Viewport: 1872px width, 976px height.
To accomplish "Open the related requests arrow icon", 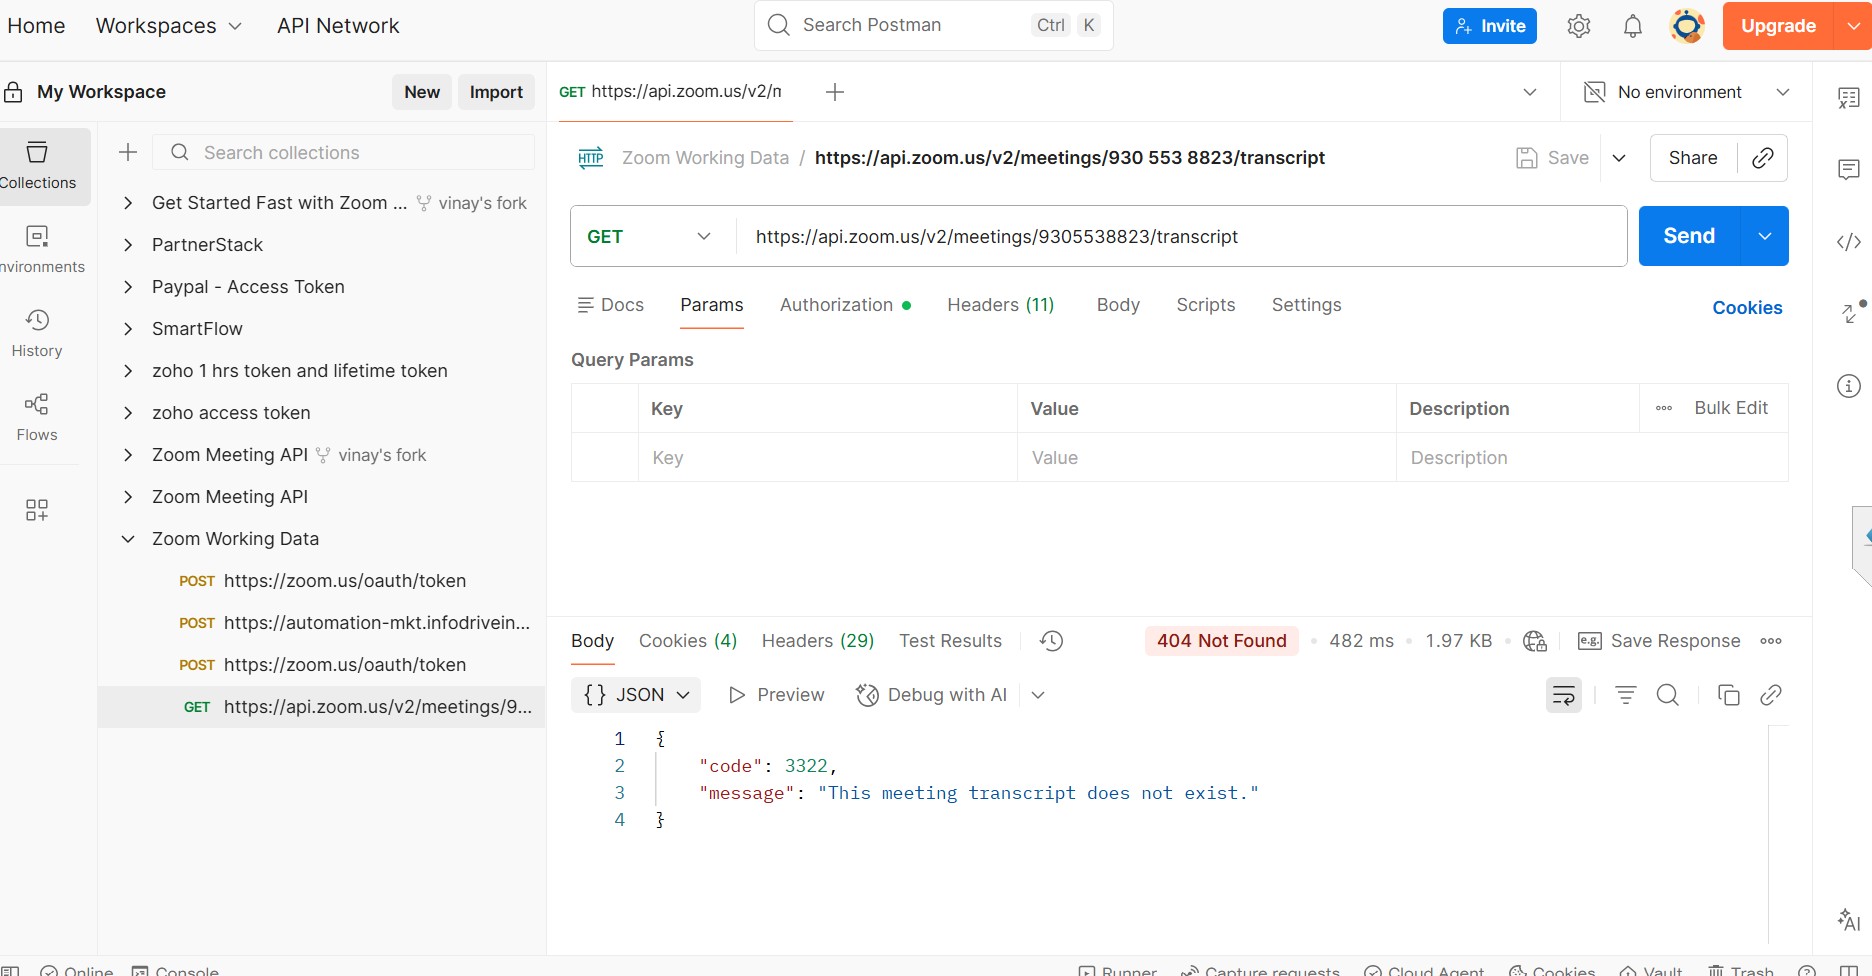I will (x=1852, y=312).
